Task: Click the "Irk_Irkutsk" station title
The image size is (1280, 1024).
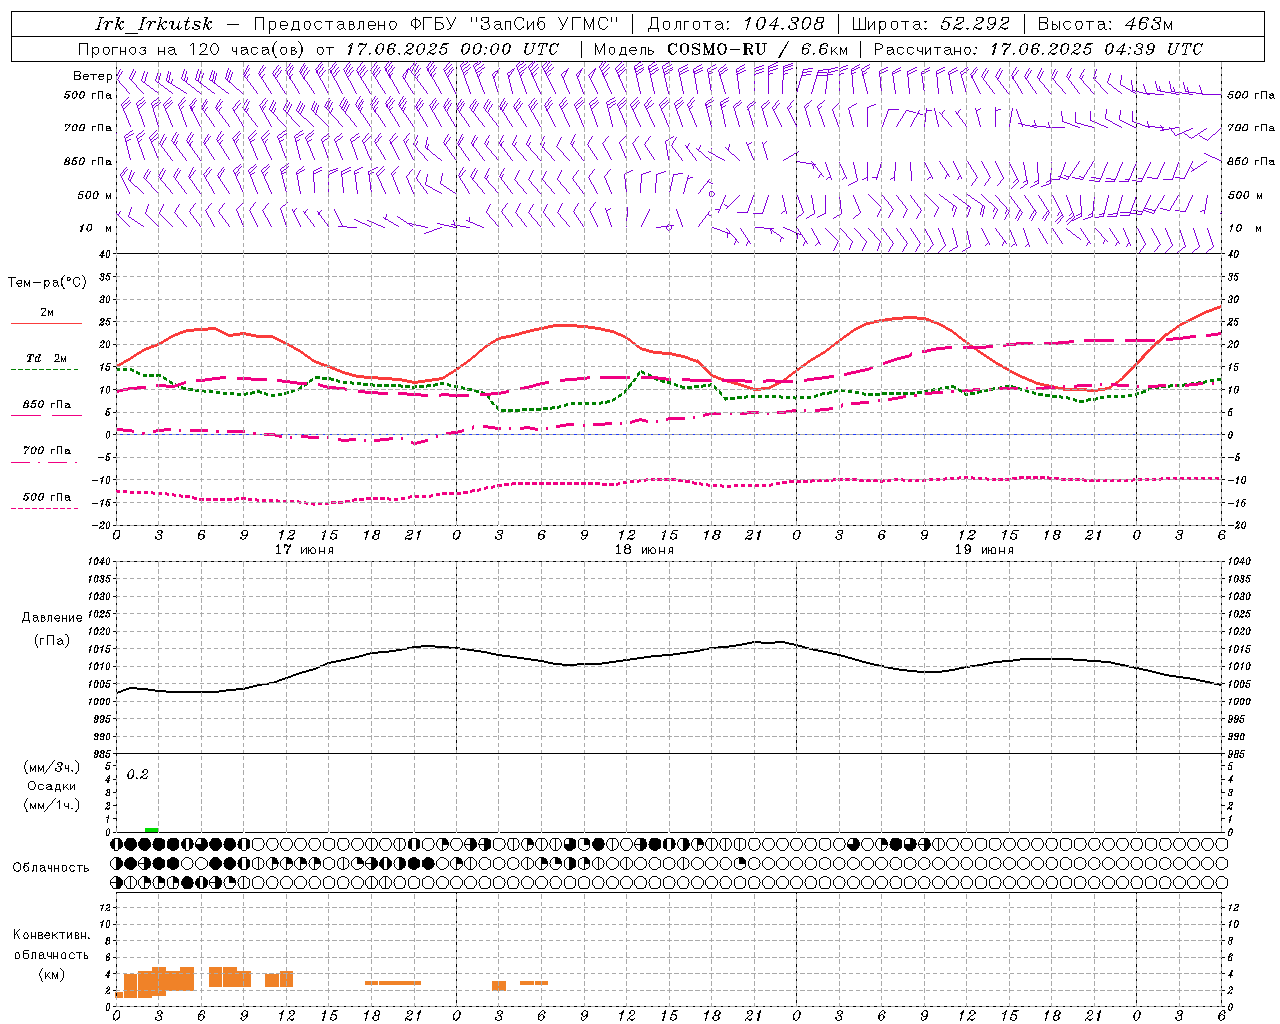Action: coord(154,24)
